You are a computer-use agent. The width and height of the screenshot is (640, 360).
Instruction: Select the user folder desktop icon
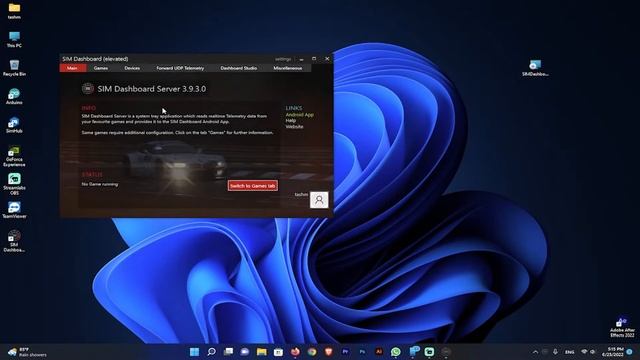tap(14, 11)
